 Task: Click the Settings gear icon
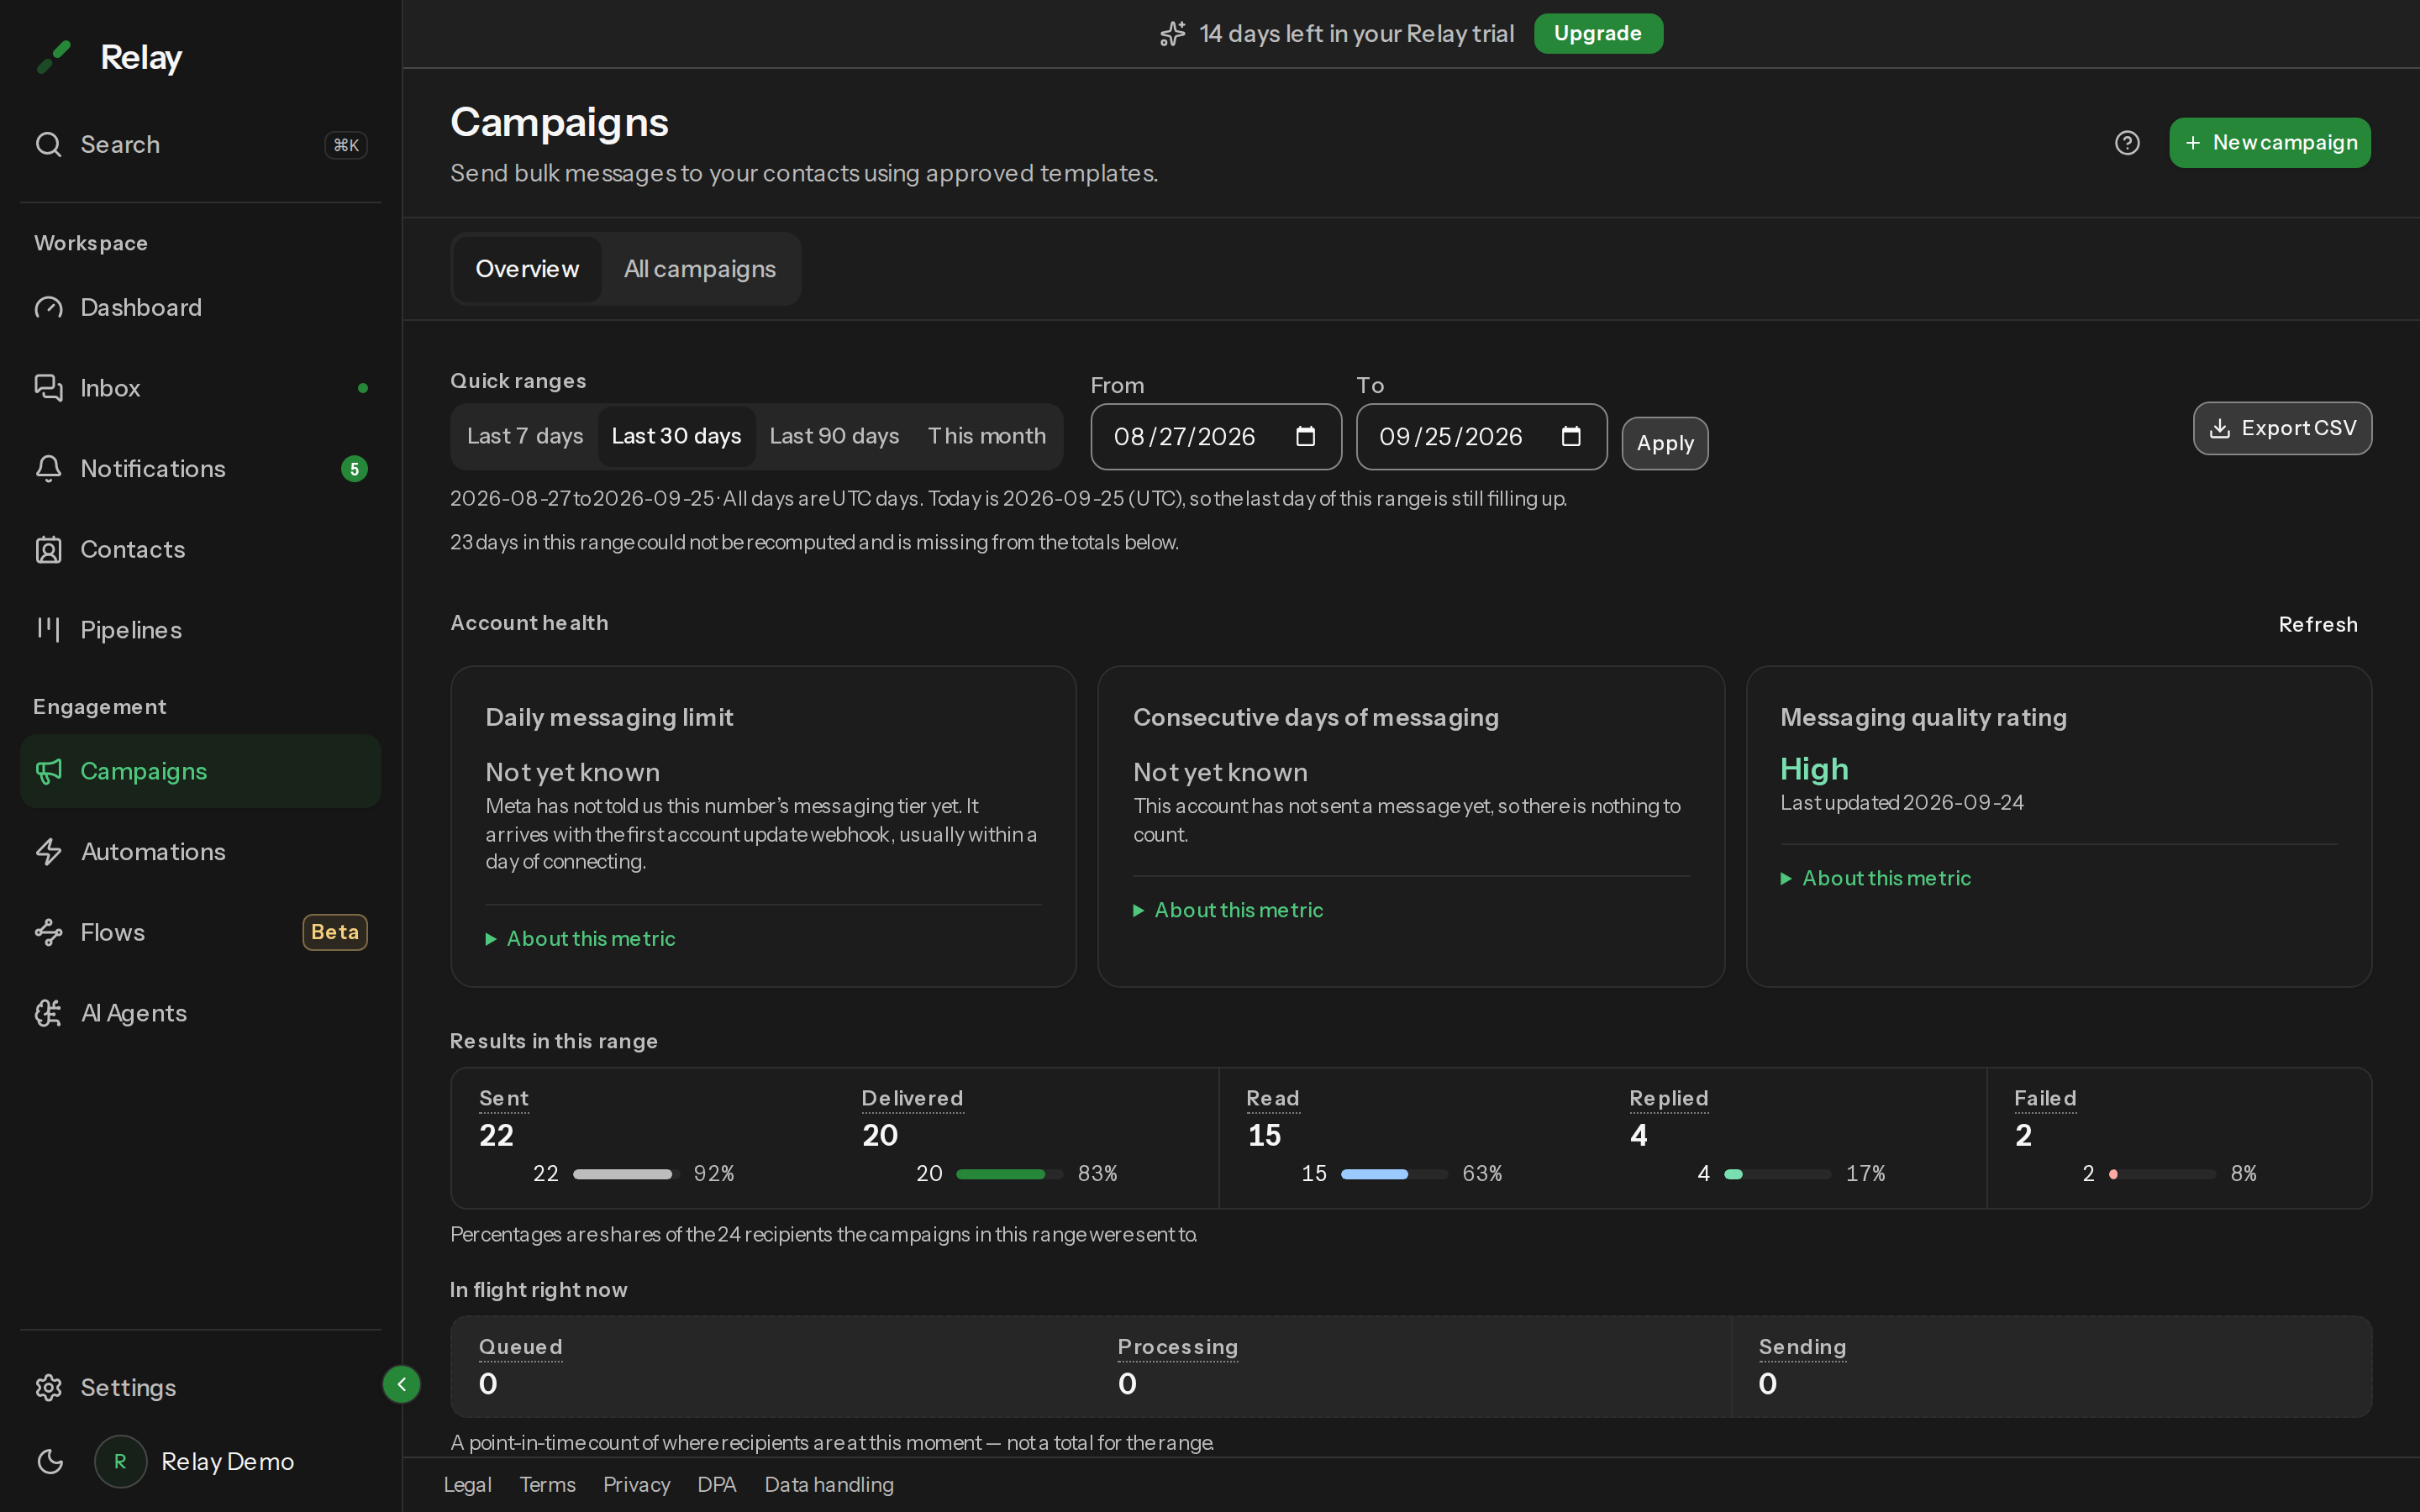(48, 1387)
